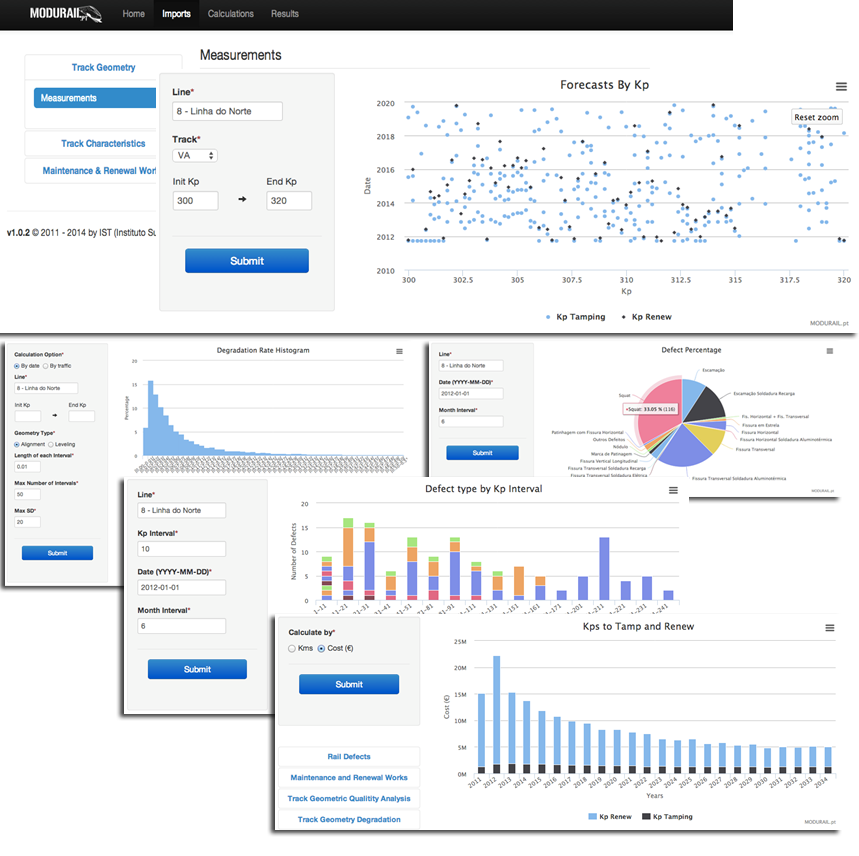859x856 pixels.
Task: Toggle Kp Tamping legend marker under Forecasts chart
Action: pos(549,317)
